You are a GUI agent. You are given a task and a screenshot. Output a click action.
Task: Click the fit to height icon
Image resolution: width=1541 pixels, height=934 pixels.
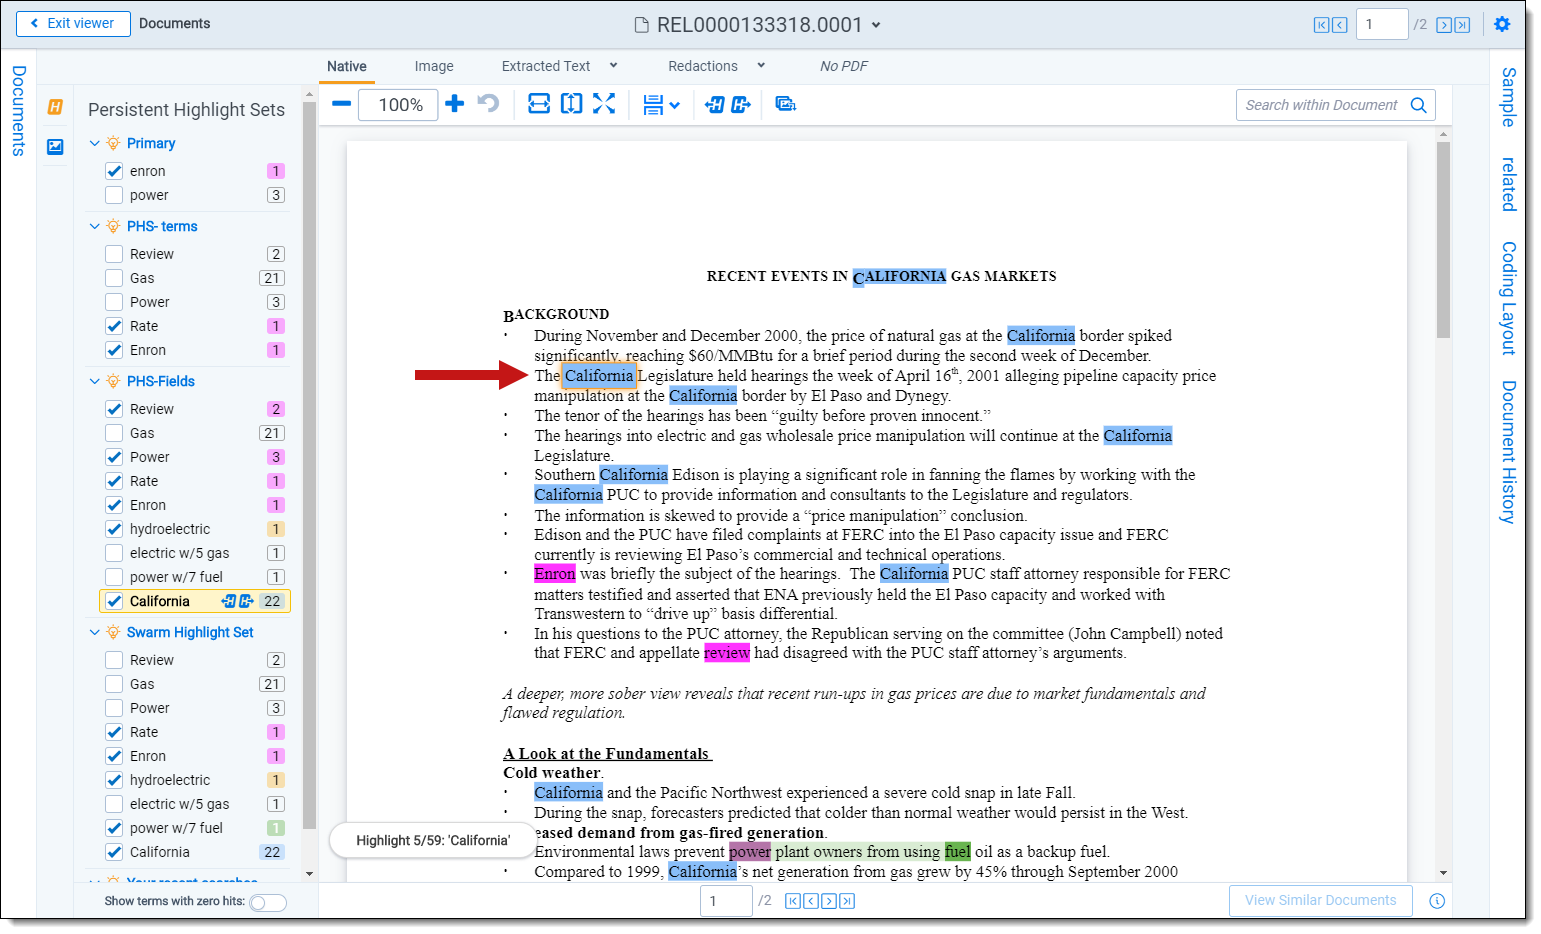pyautogui.click(x=571, y=104)
